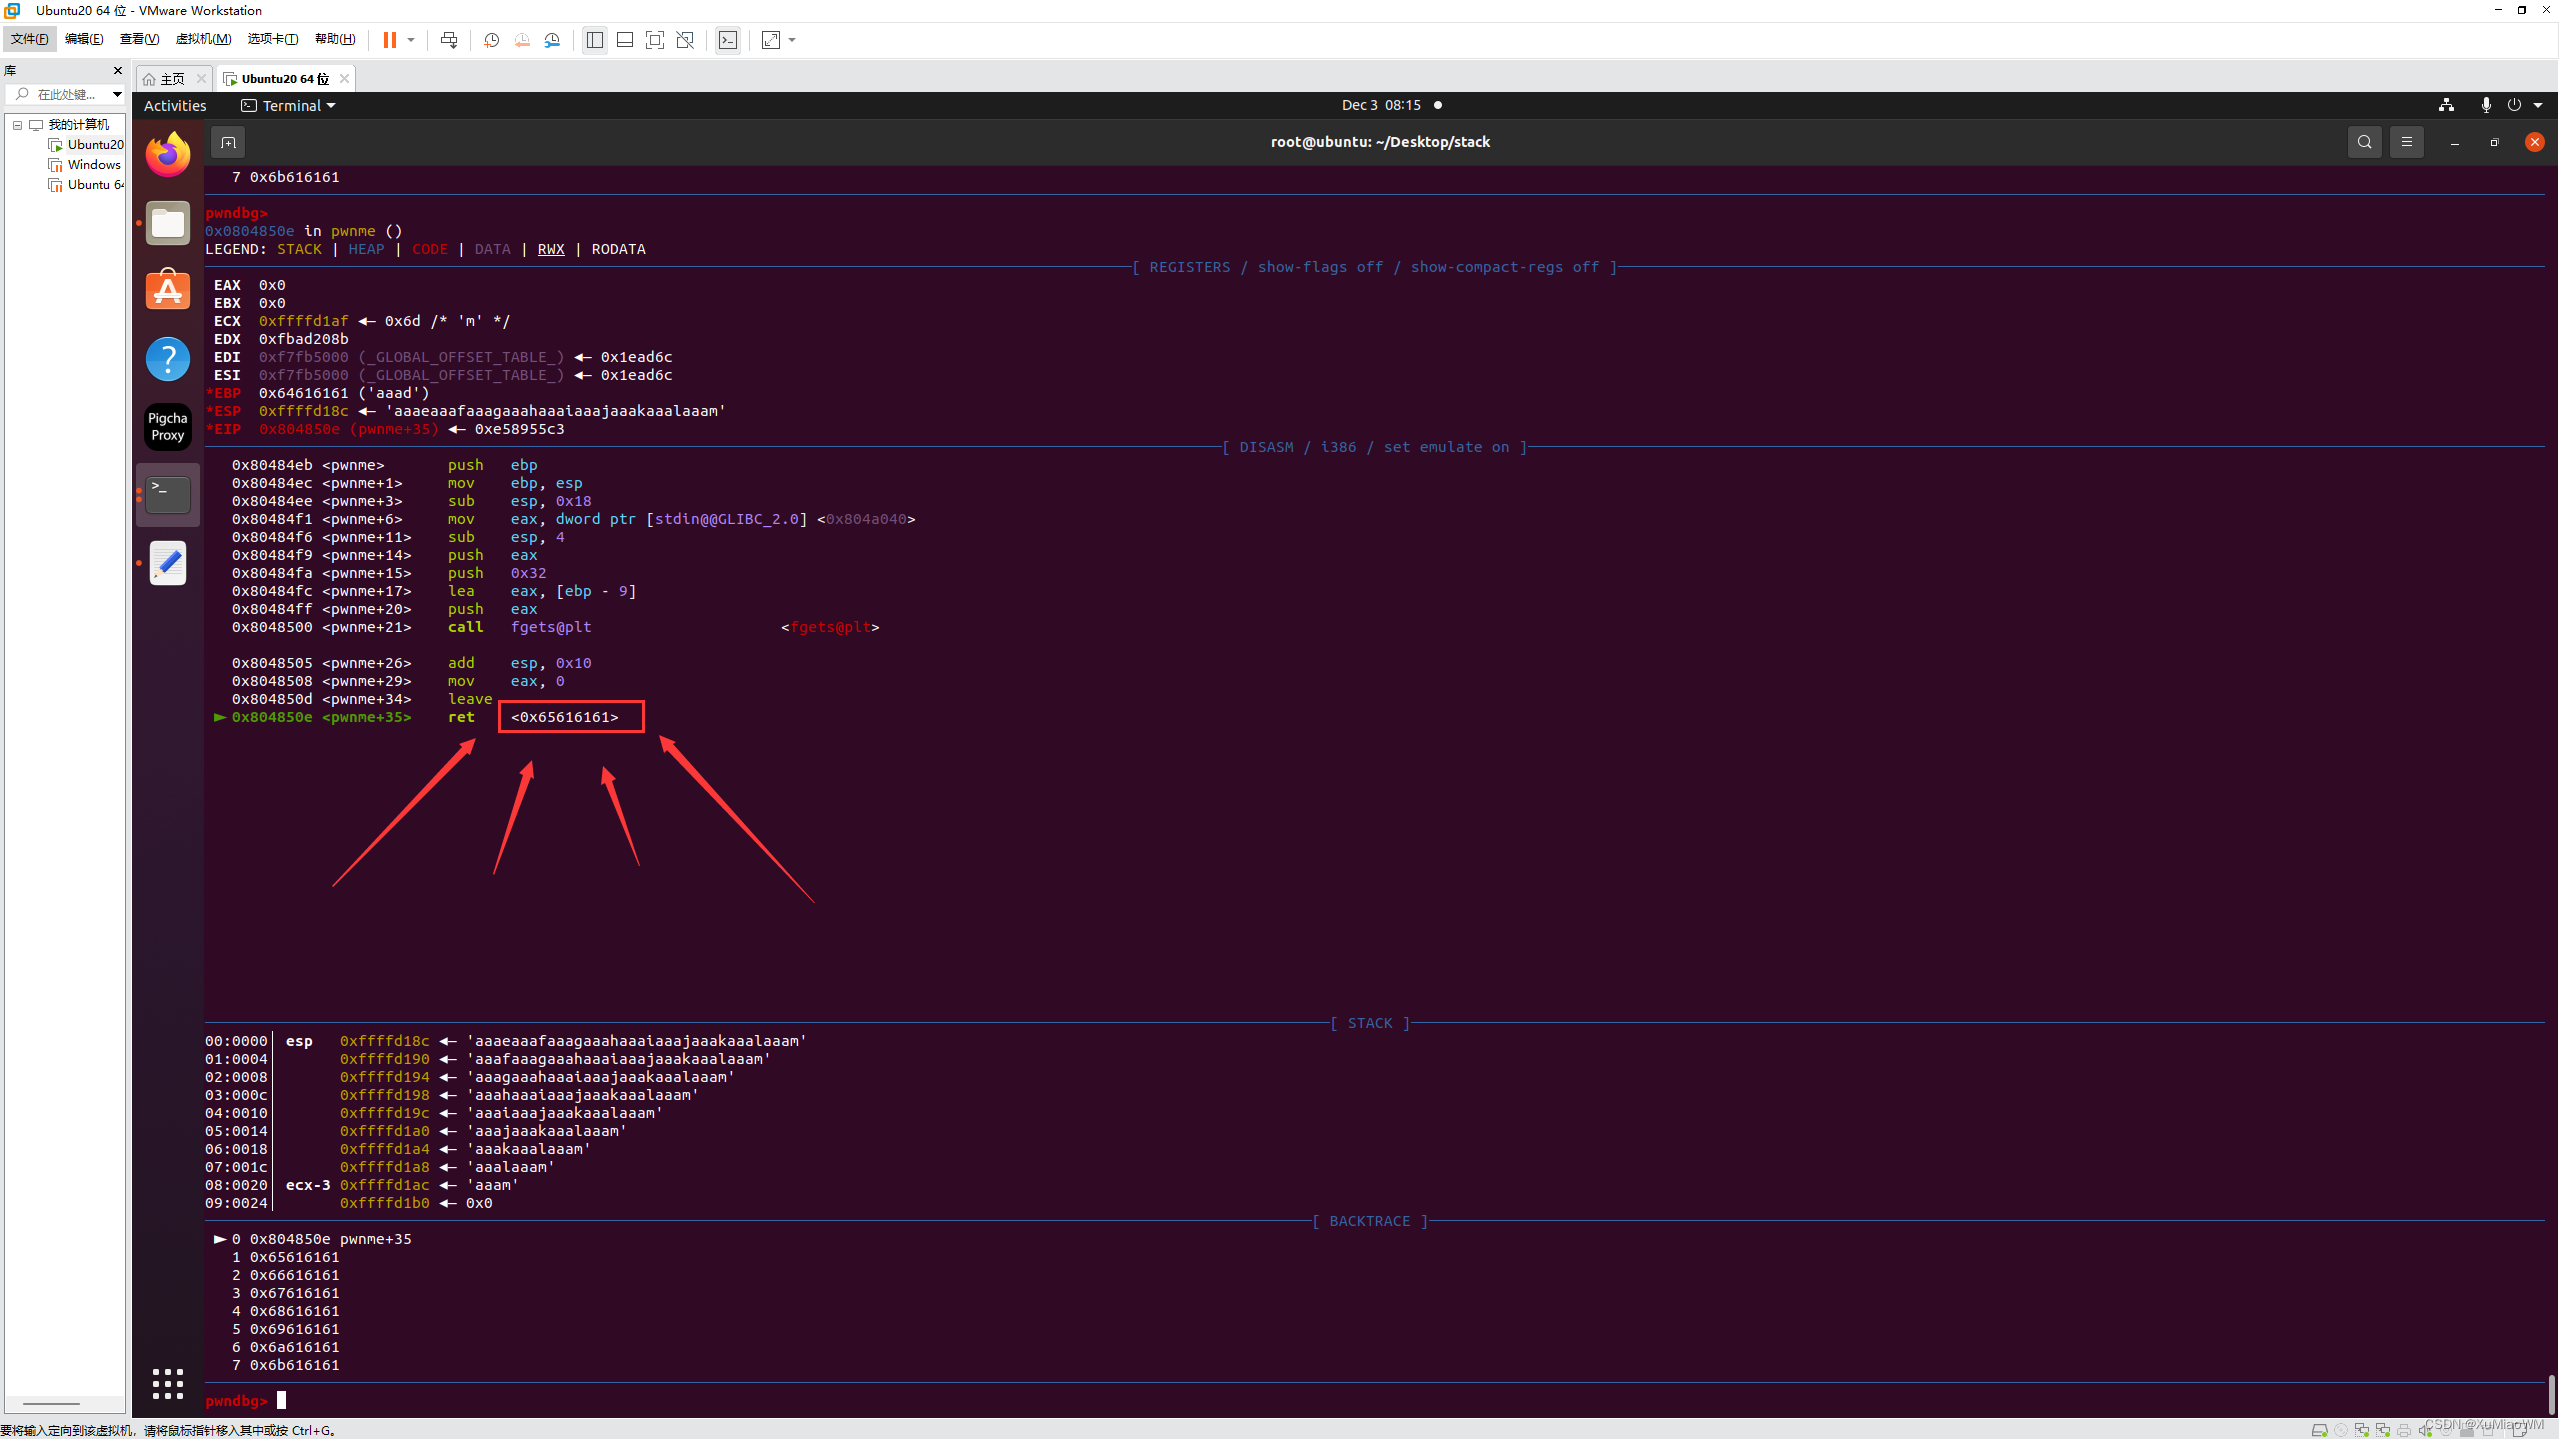The image size is (2559, 1439).
Task: Click the terminal search magnifier icon
Action: pyautogui.click(x=2364, y=142)
